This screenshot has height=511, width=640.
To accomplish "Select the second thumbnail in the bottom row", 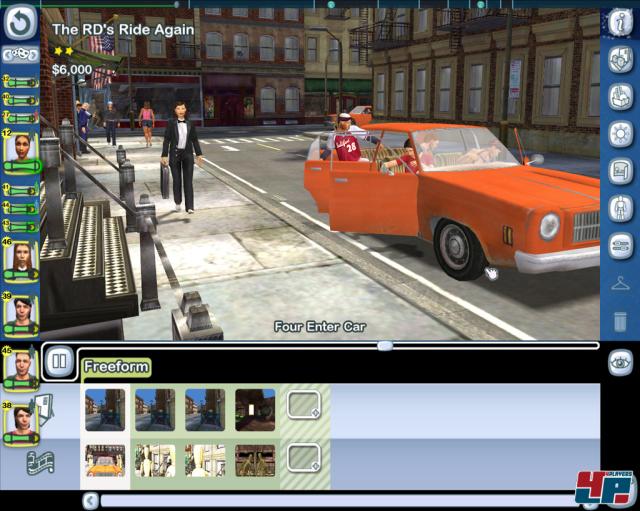I will click(155, 461).
